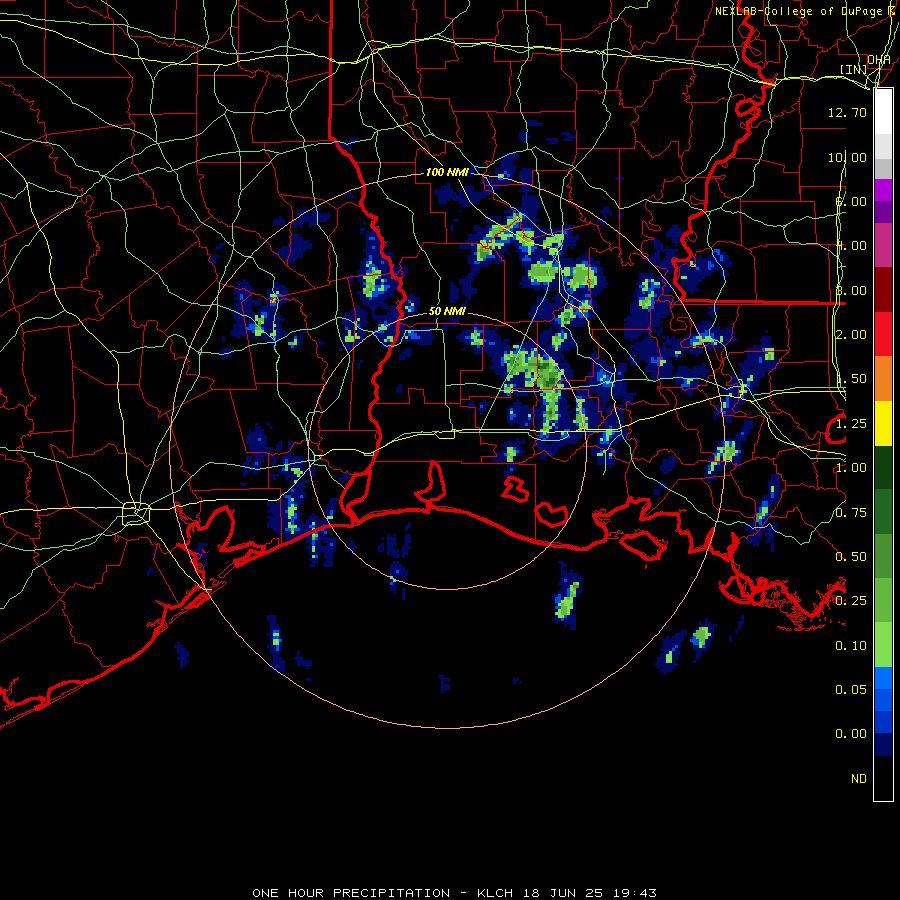Image resolution: width=900 pixels, height=900 pixels.
Task: Click the 10.00 legend value
Action: pos(847,157)
